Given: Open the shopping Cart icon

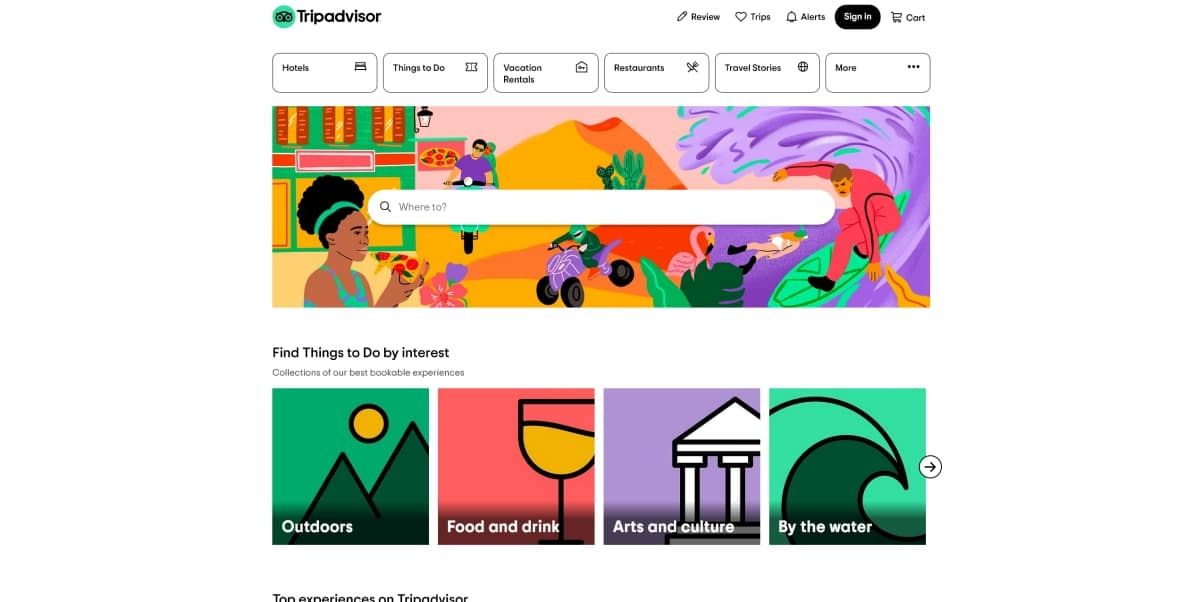Looking at the screenshot, I should coord(897,17).
